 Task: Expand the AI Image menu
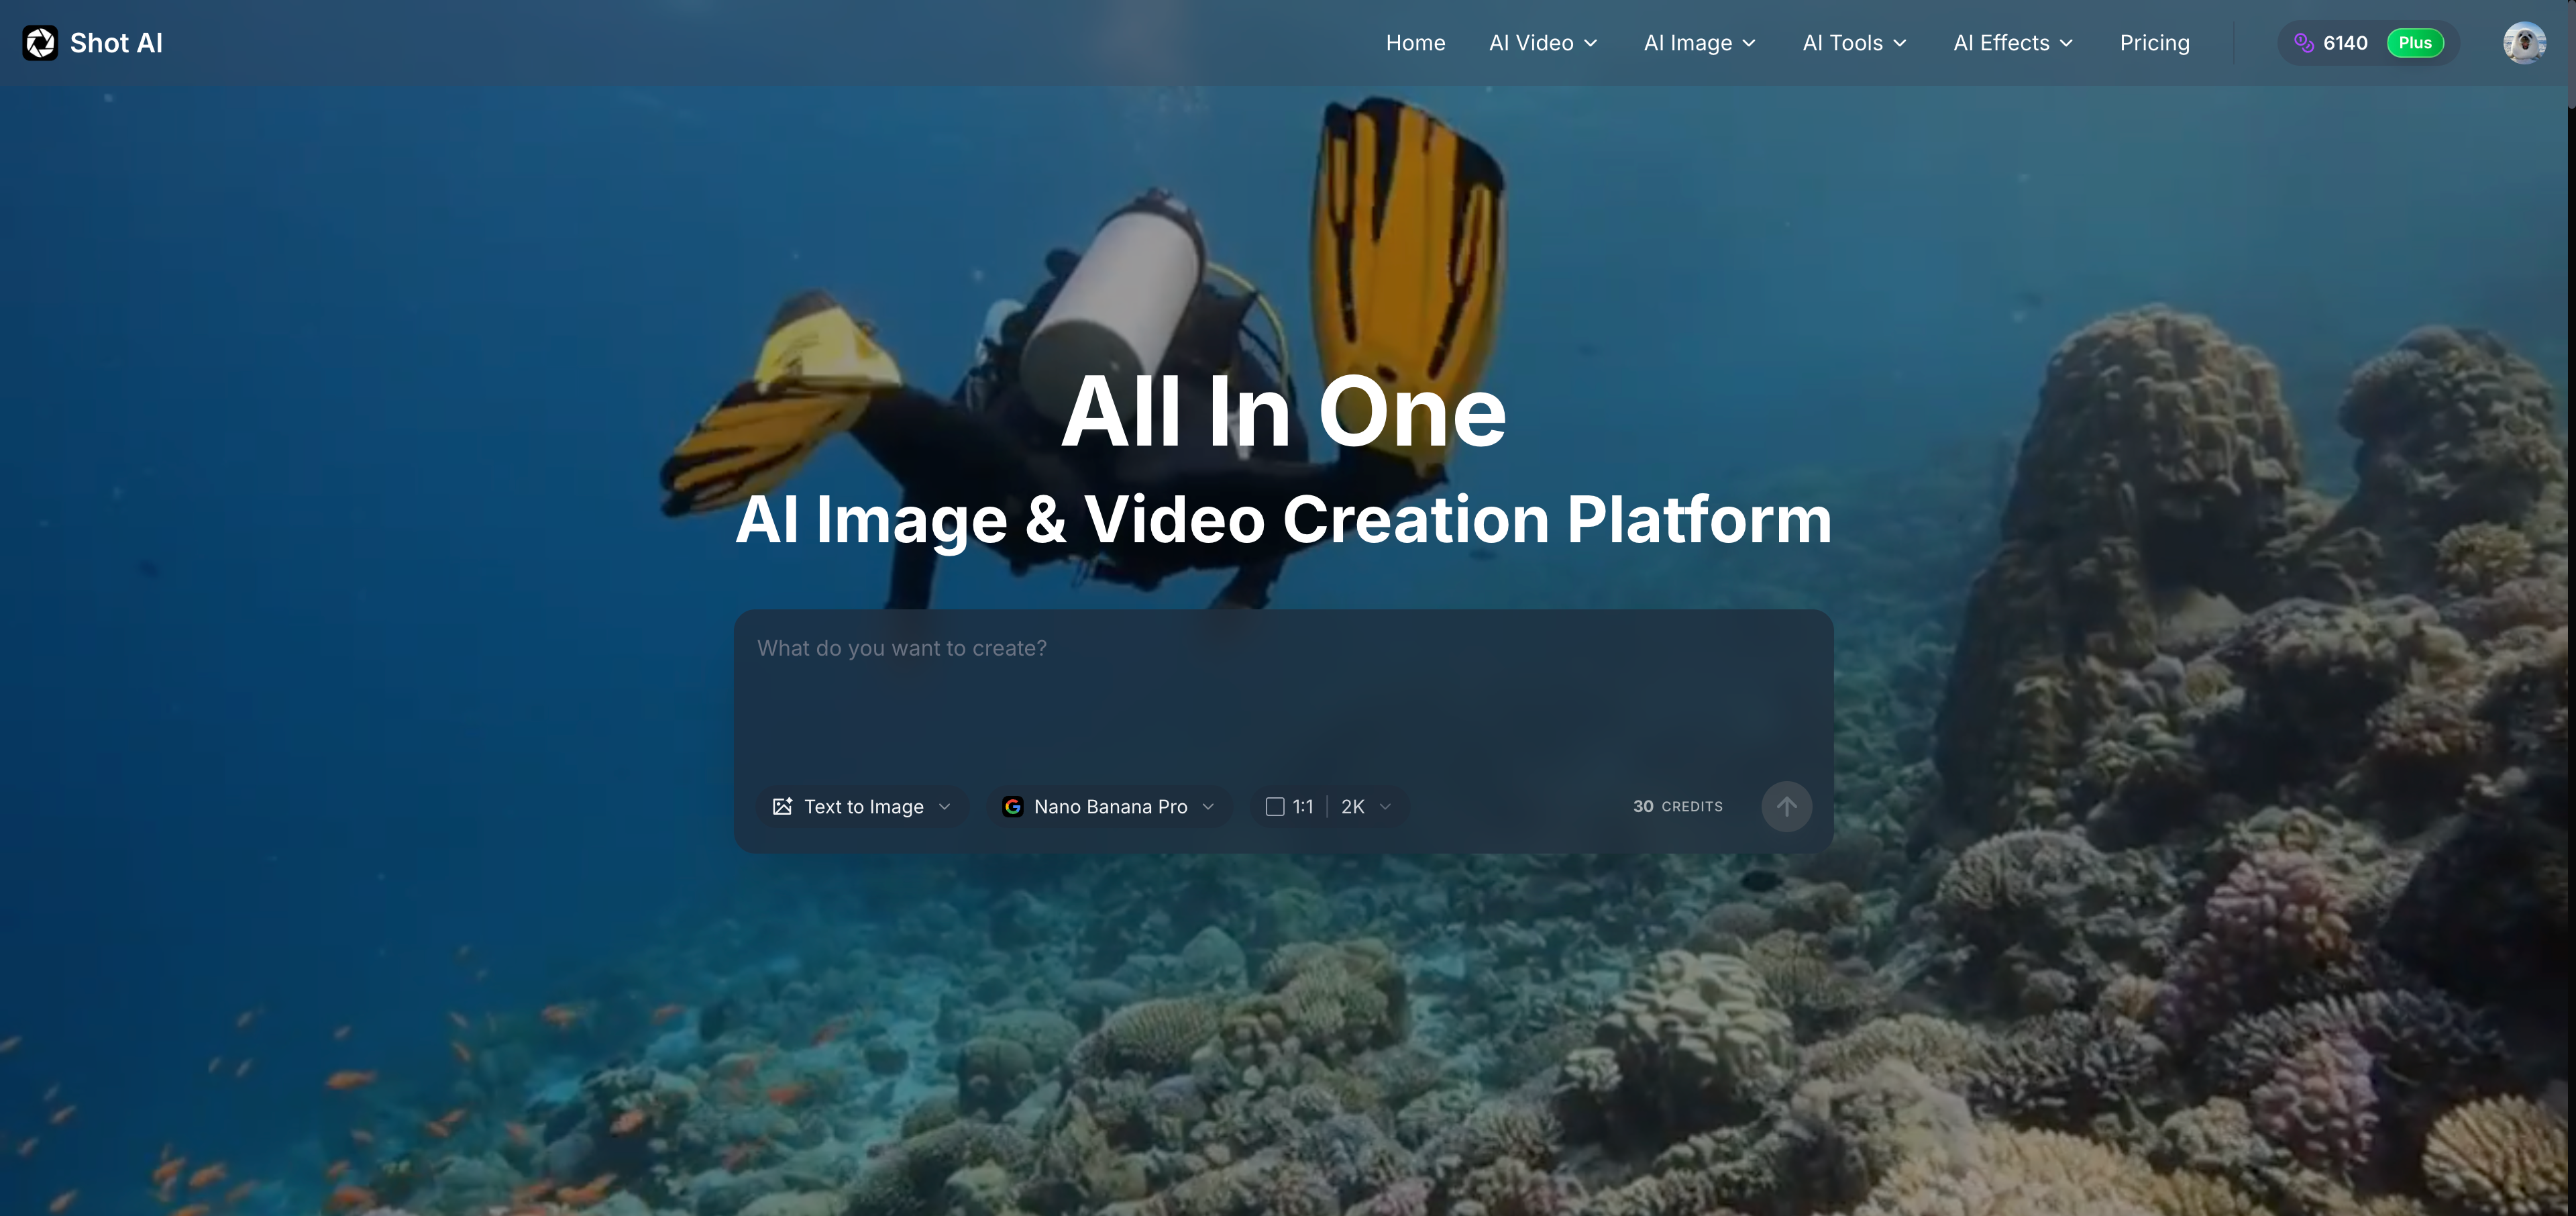1699,42
